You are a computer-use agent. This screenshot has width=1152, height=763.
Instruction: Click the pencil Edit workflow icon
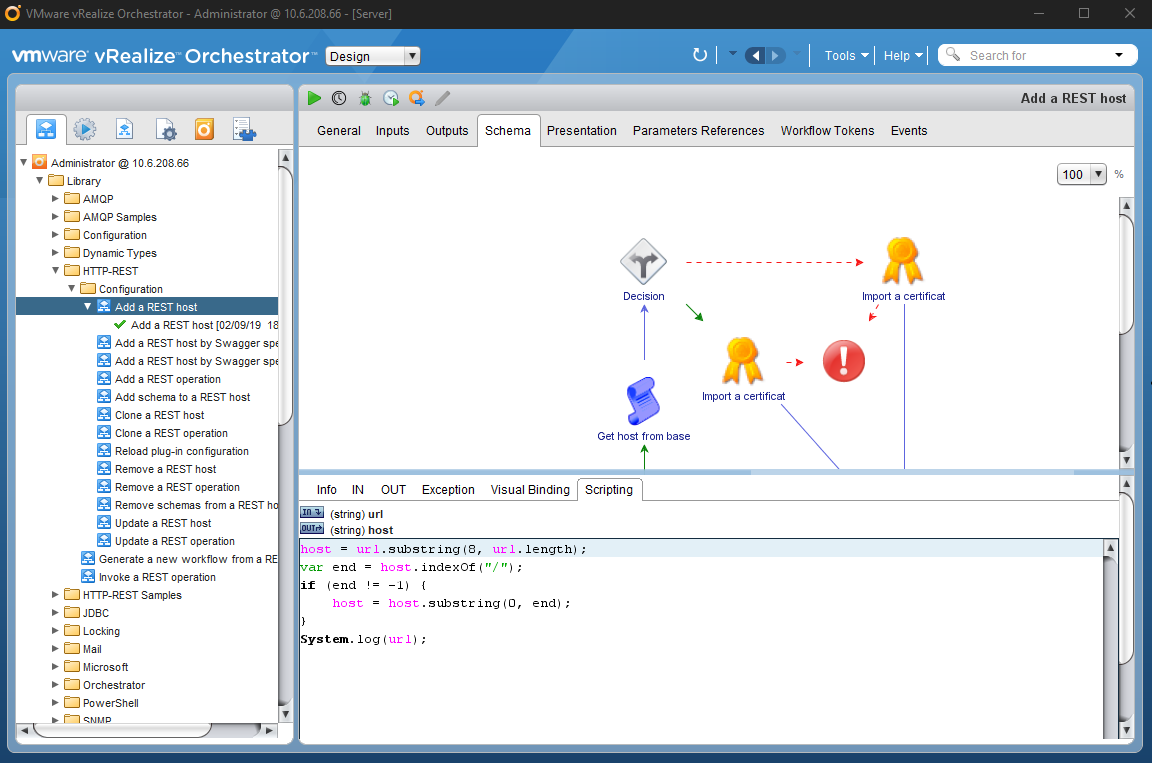coord(443,98)
